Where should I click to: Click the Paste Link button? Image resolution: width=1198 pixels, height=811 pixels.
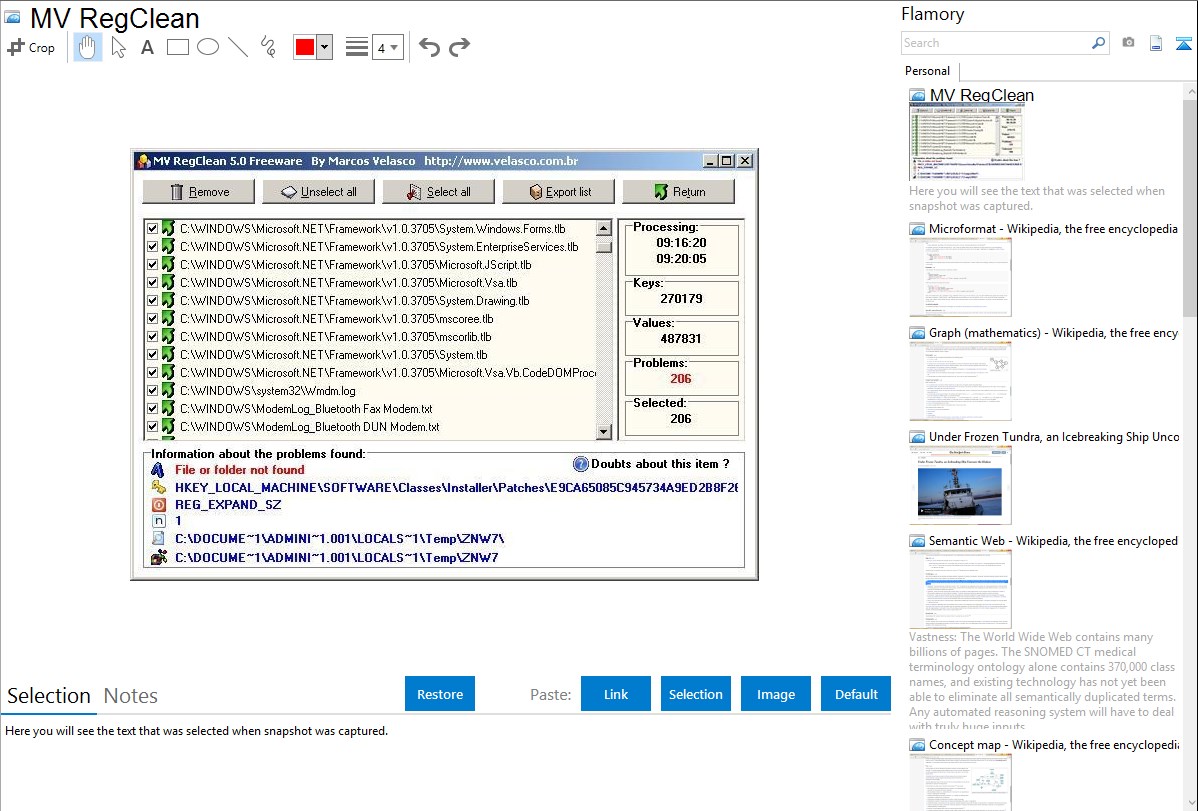pyautogui.click(x=615, y=694)
